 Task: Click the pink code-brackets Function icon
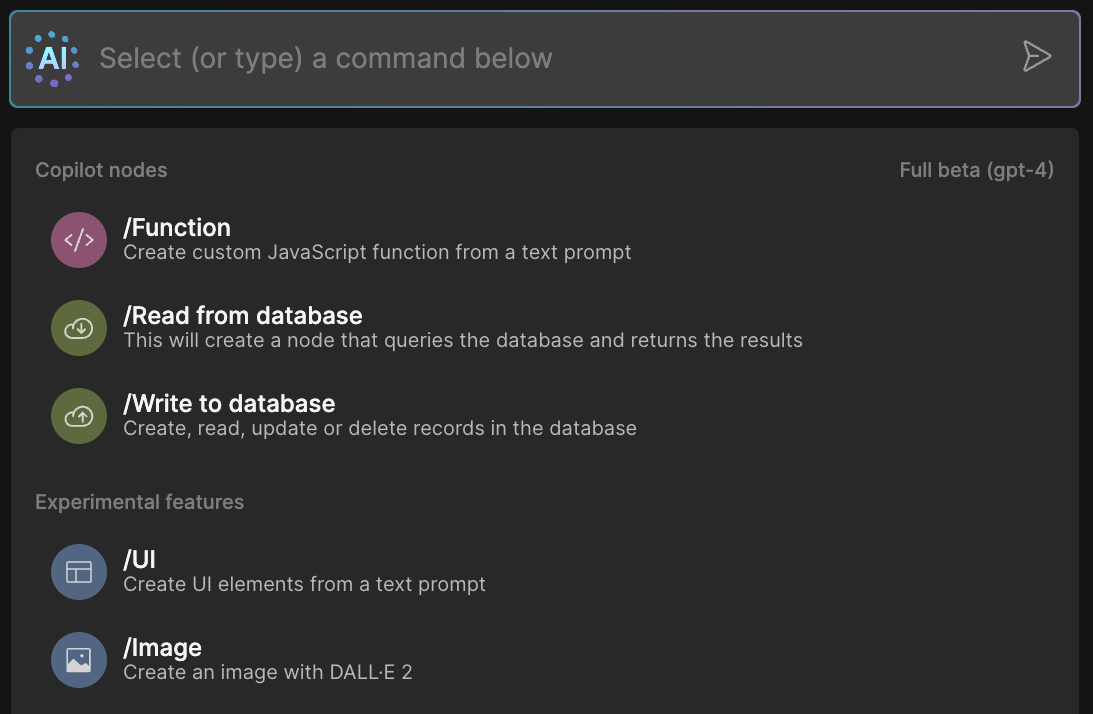79,240
